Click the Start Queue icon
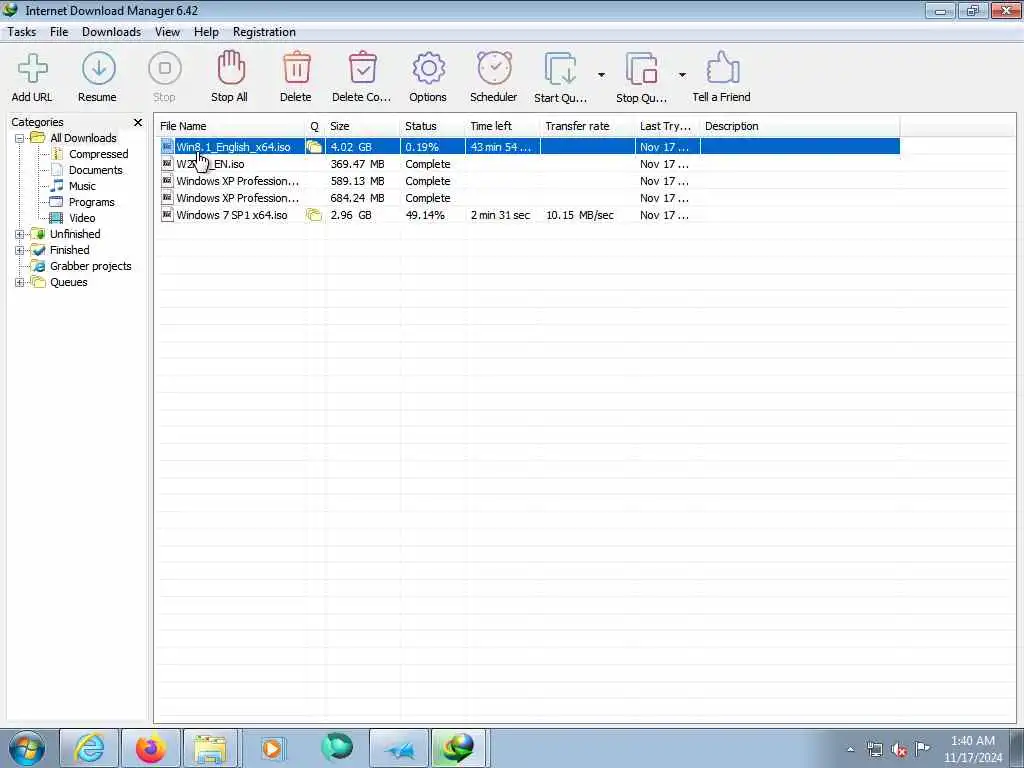1024x768 pixels. pyautogui.click(x=561, y=69)
